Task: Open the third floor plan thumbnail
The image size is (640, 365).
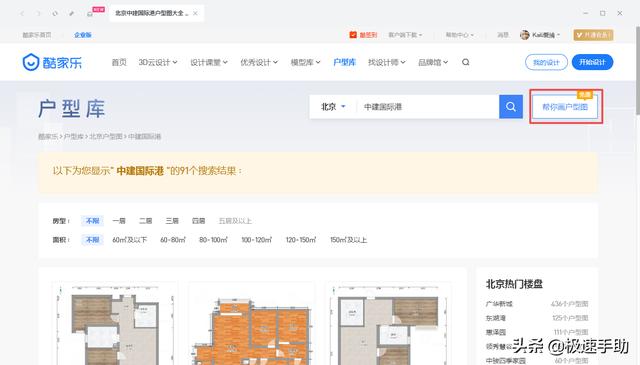Action: tap(388, 324)
